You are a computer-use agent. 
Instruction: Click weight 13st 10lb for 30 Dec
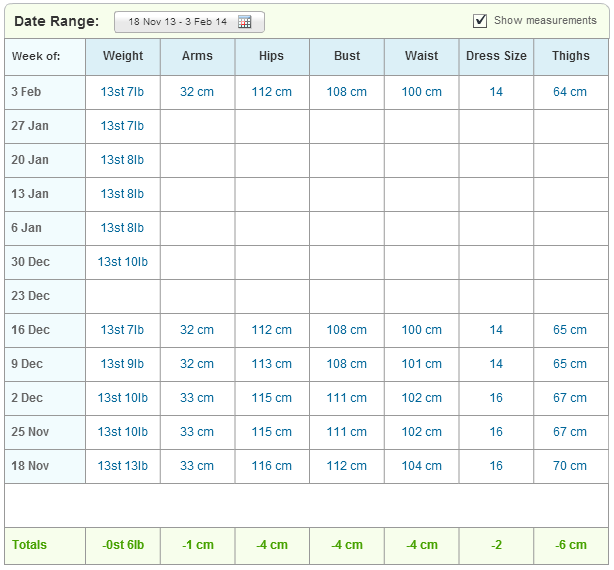tap(123, 262)
